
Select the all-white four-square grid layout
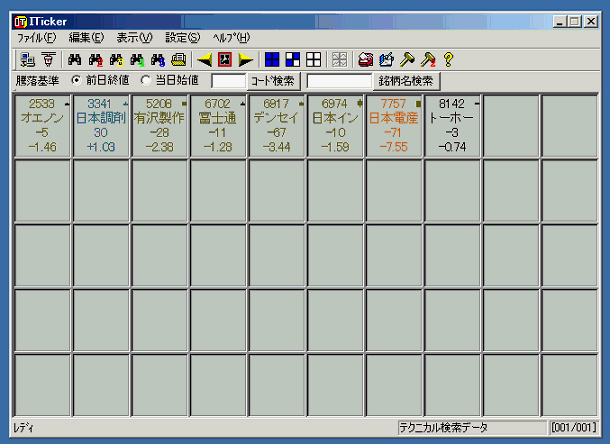(x=314, y=60)
